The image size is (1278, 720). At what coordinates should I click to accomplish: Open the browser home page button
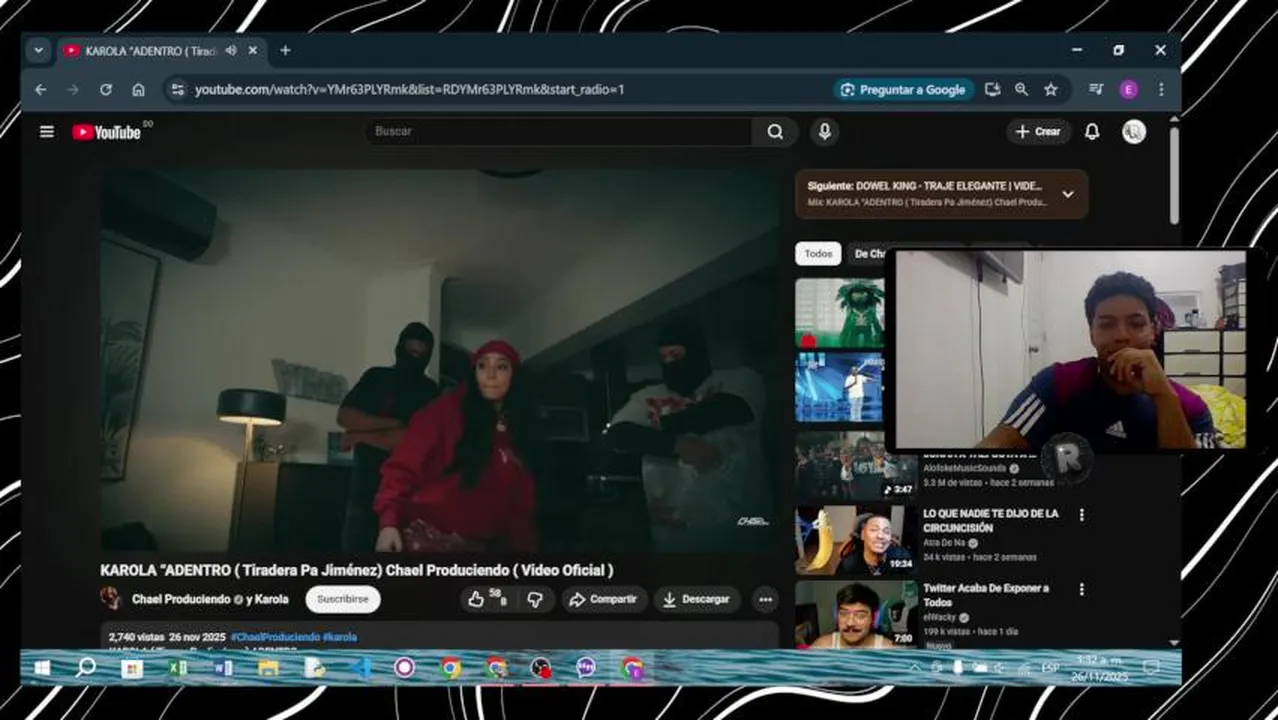[138, 89]
